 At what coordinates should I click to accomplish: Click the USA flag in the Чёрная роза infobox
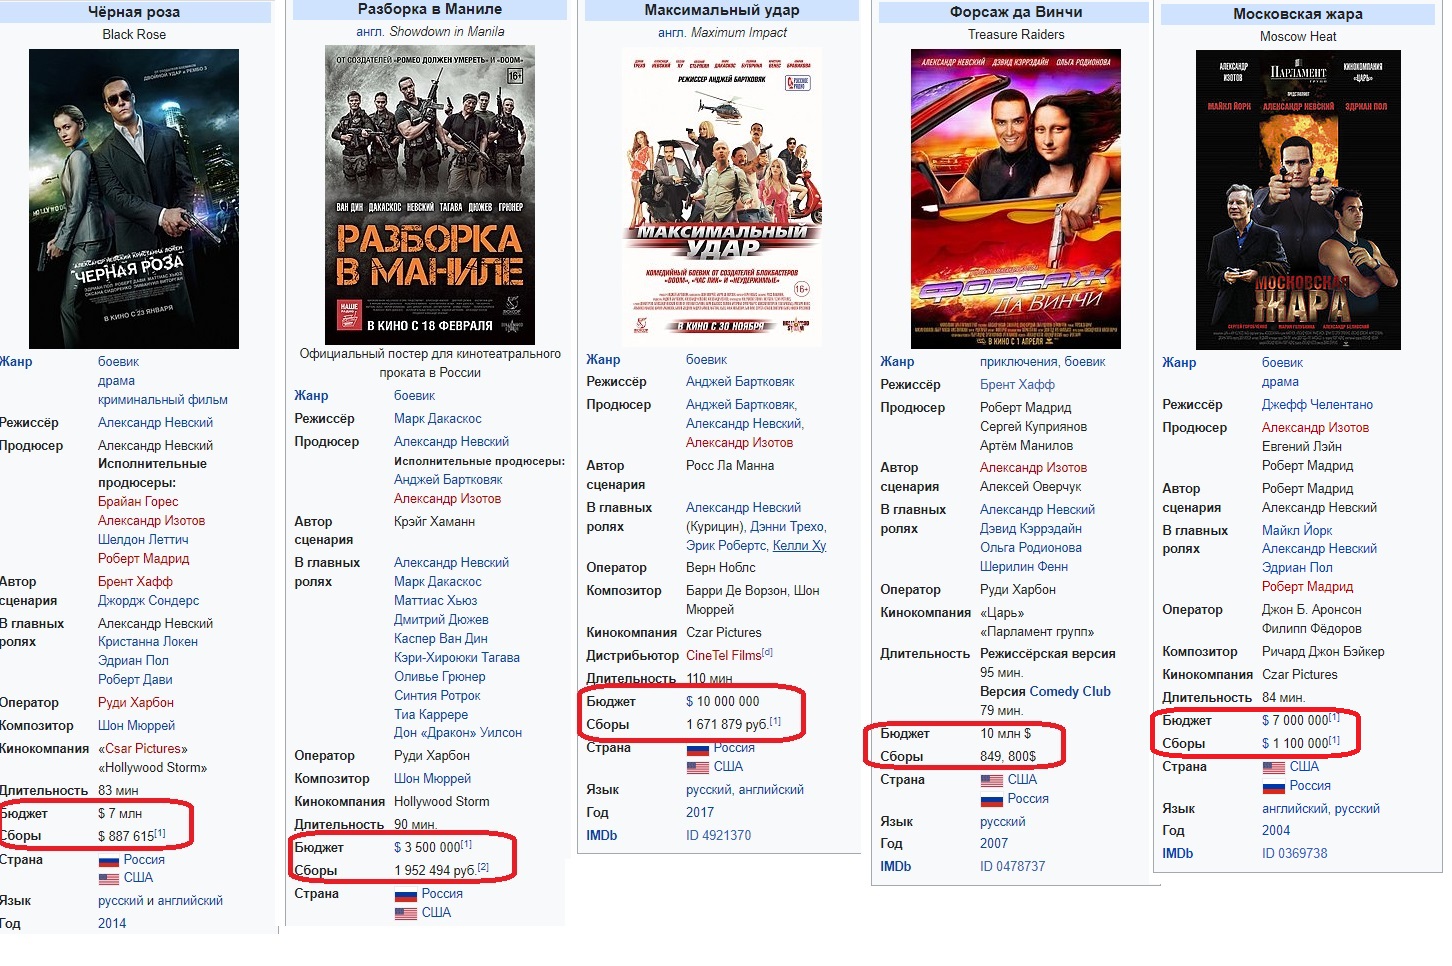pos(108,878)
